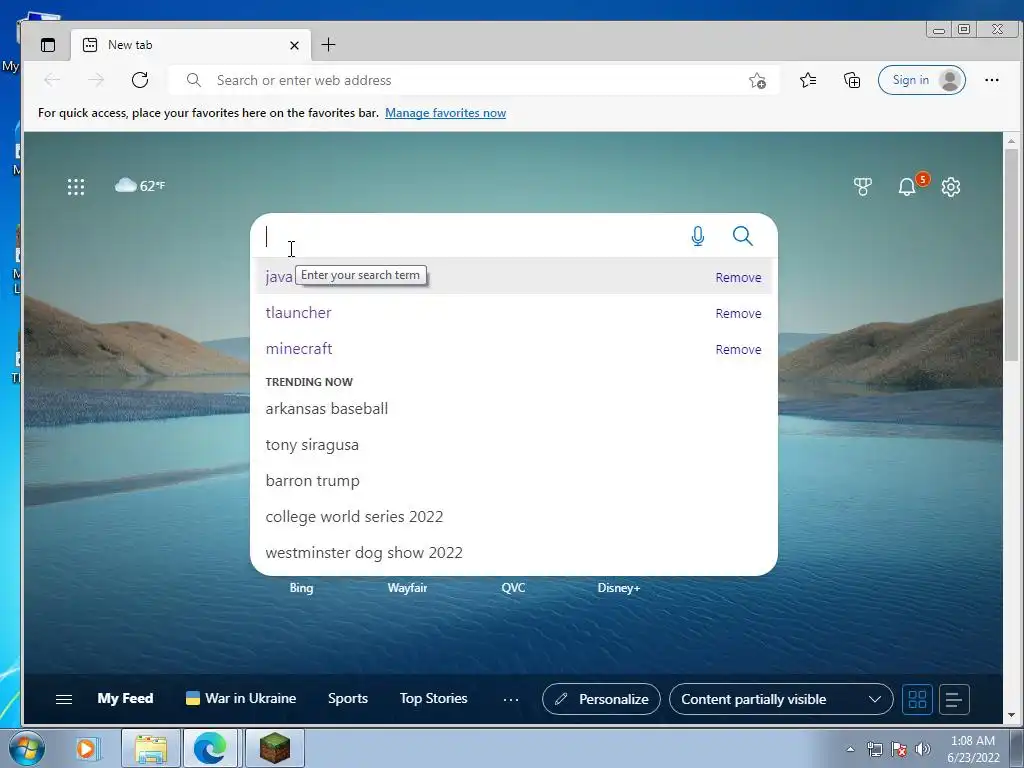Viewport: 1024px width, 768px height.
Task: Open page settings gear icon
Action: [951, 187]
